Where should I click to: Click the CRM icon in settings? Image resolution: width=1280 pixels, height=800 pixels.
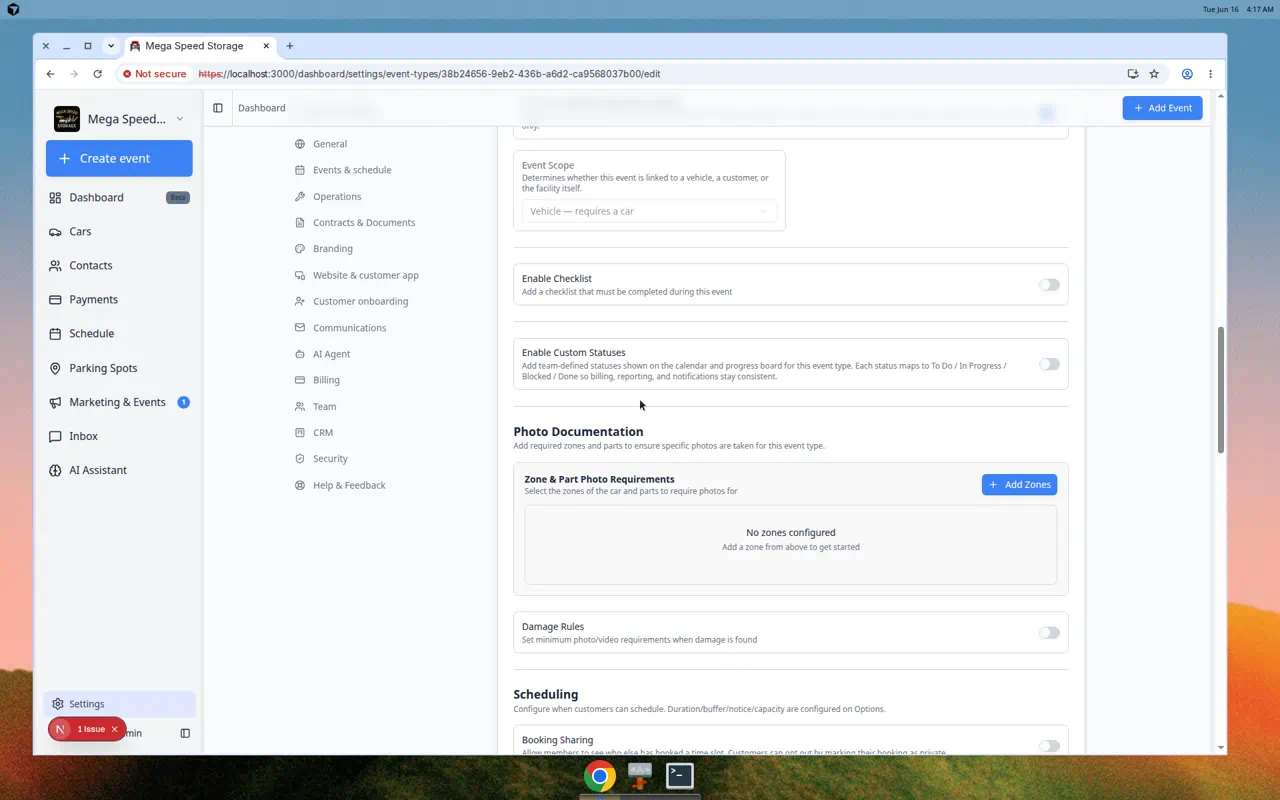click(300, 433)
